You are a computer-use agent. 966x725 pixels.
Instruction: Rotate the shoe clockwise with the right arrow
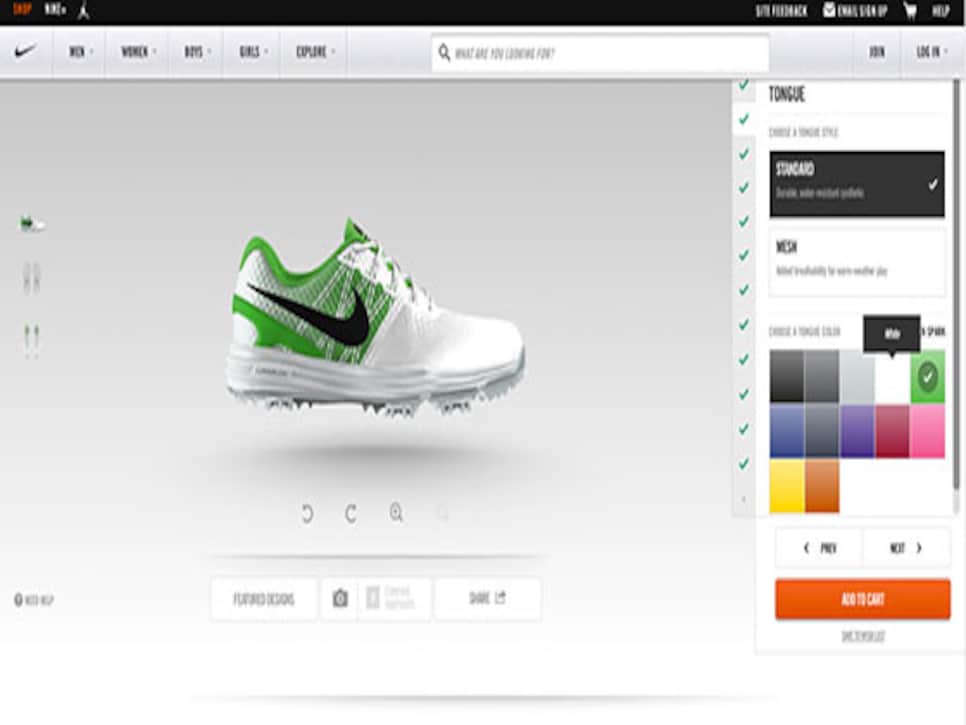351,513
